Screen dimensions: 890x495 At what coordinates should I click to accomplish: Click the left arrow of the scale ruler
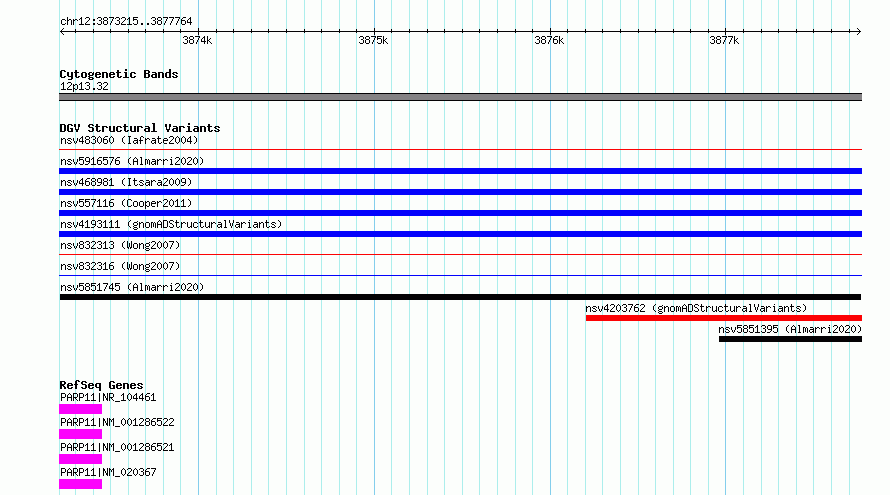coord(62,32)
